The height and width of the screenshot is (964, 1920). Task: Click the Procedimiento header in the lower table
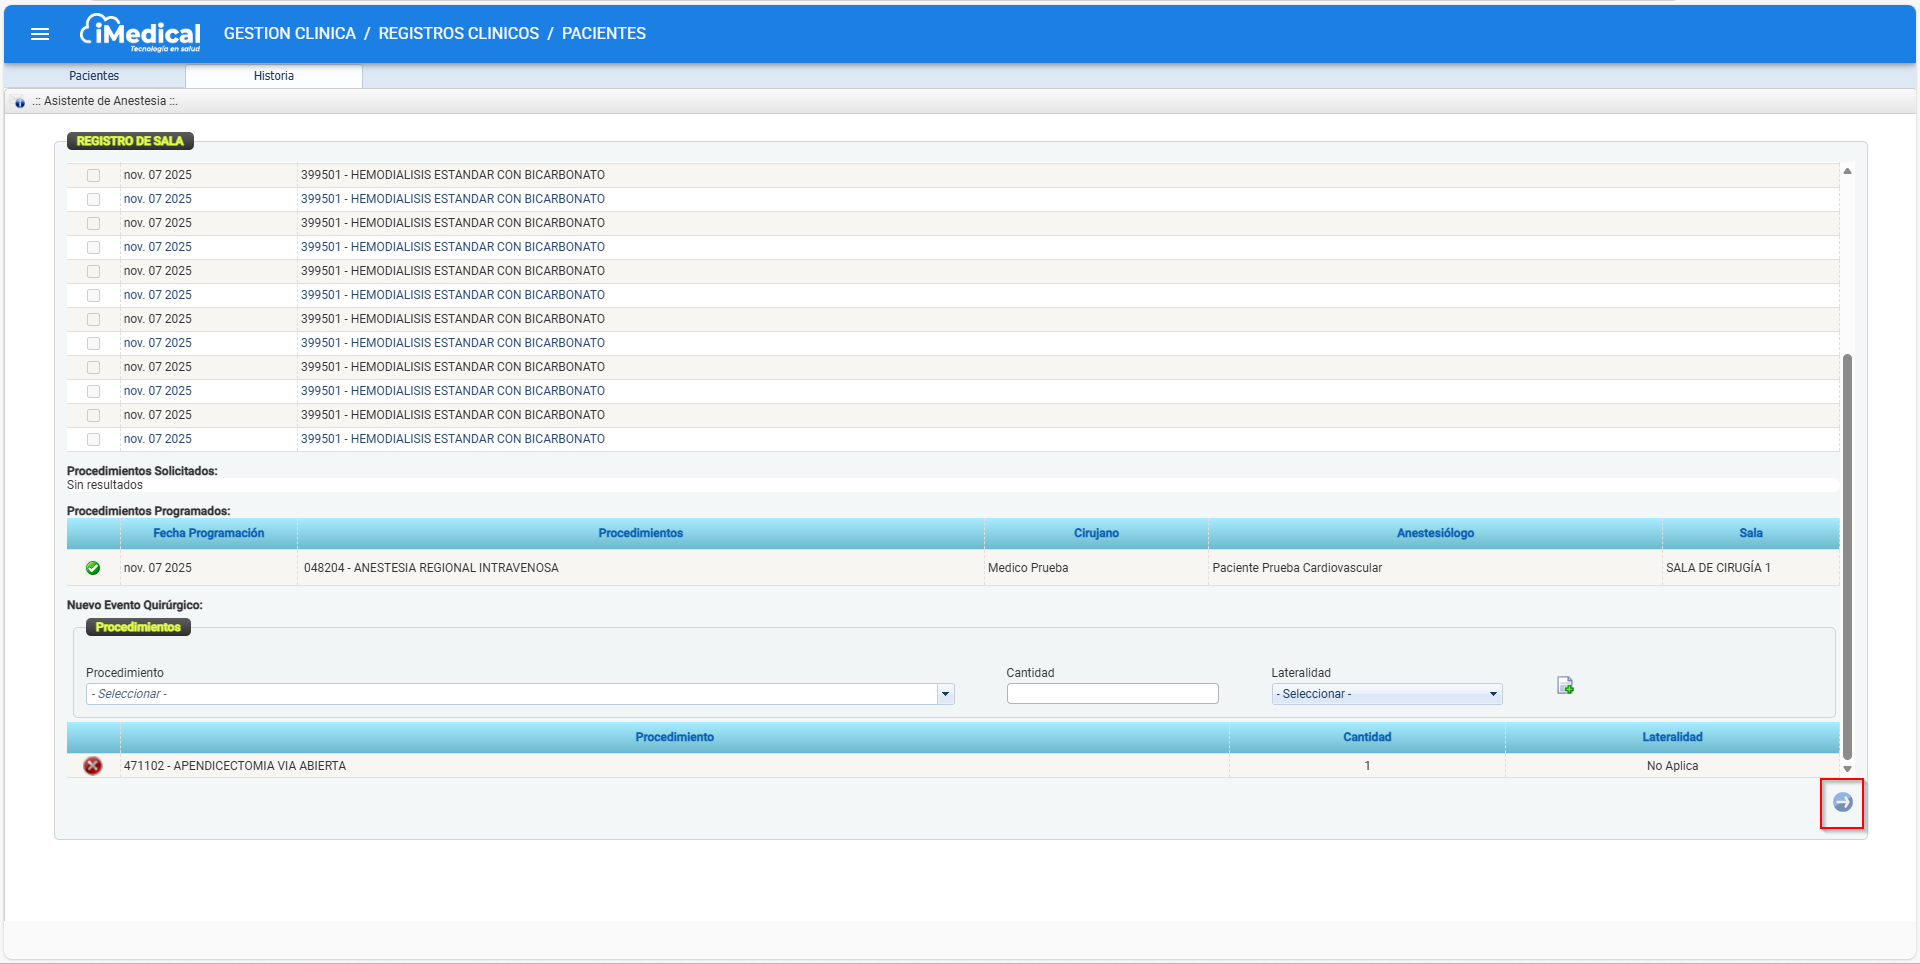(x=675, y=737)
